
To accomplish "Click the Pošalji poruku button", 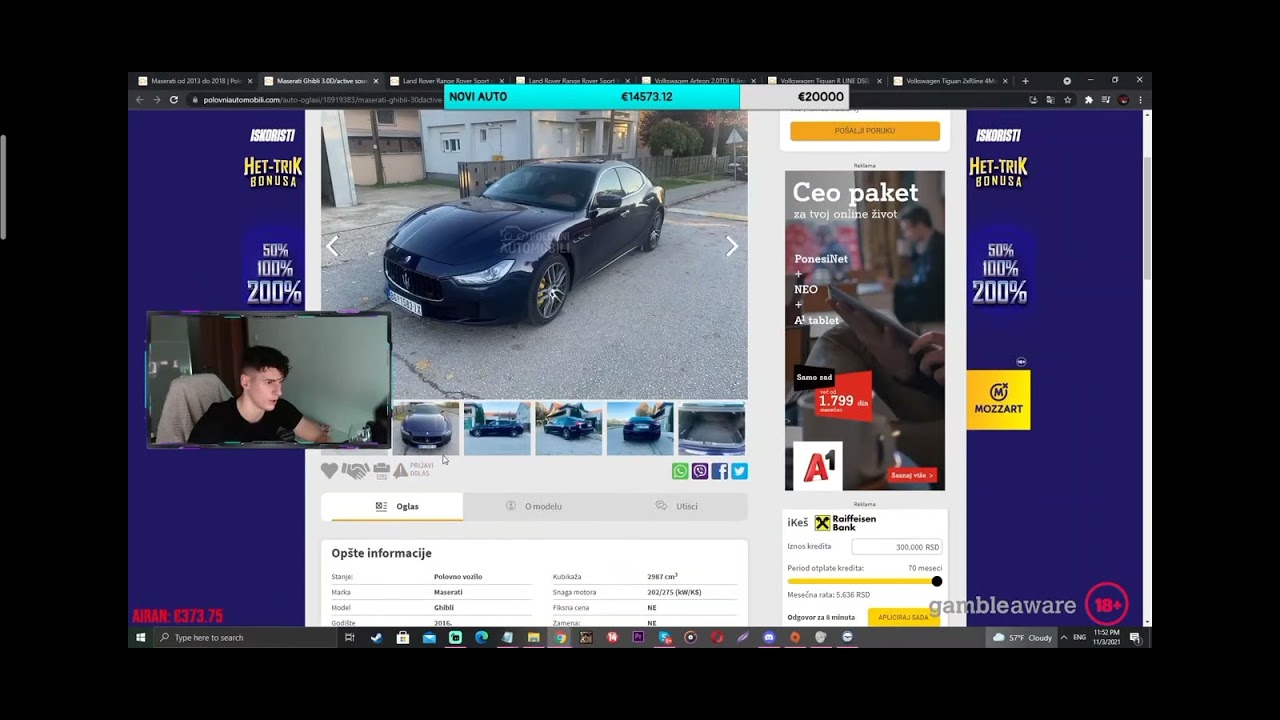I will tap(865, 131).
